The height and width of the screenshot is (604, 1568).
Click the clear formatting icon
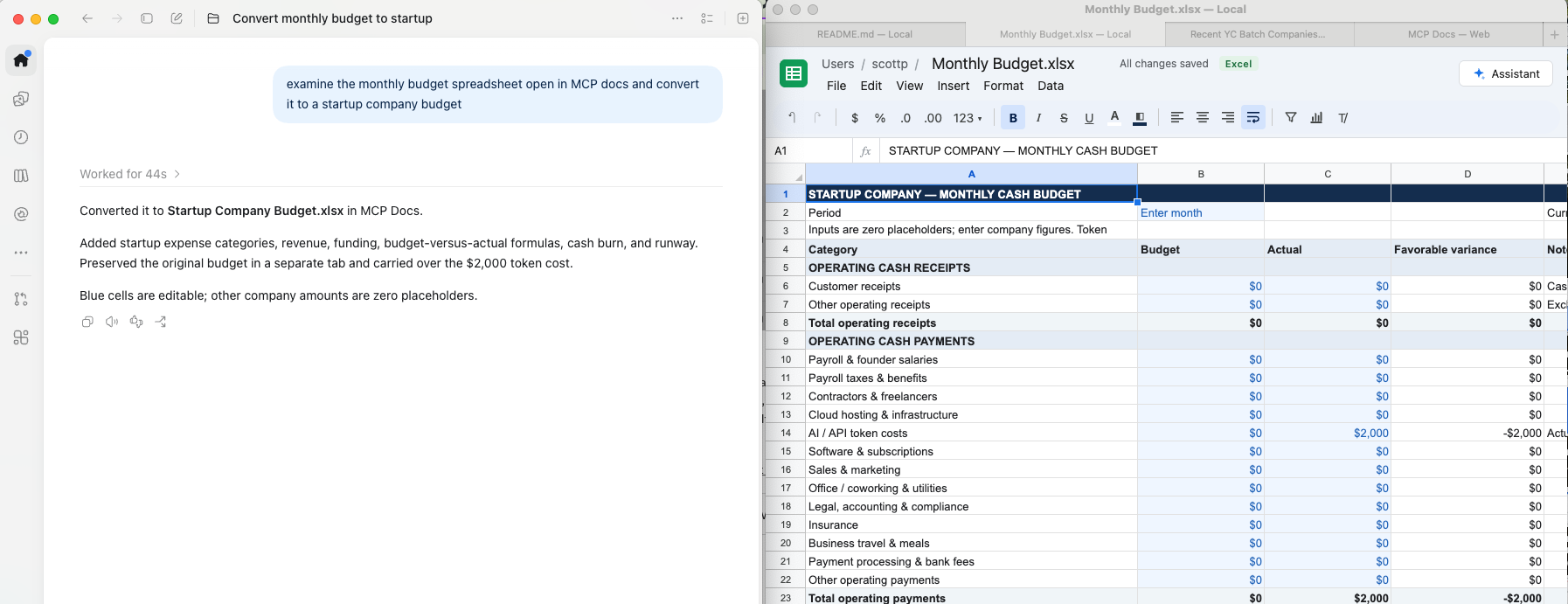point(1342,118)
